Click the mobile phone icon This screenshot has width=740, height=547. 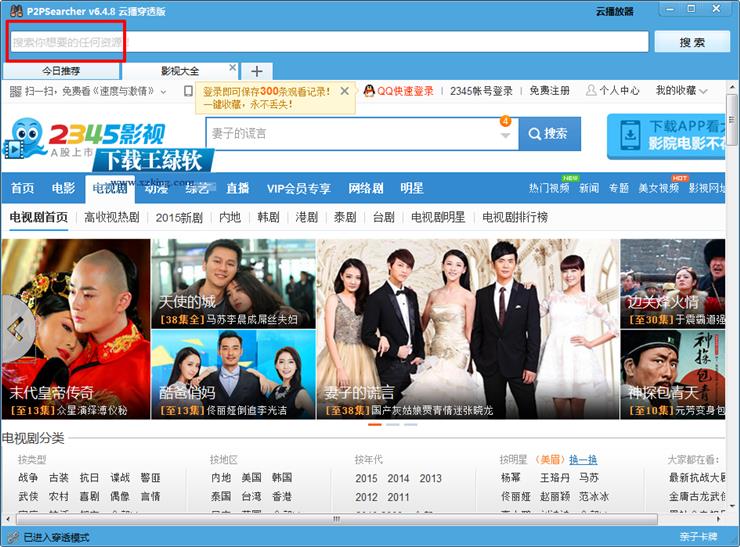coord(188,91)
